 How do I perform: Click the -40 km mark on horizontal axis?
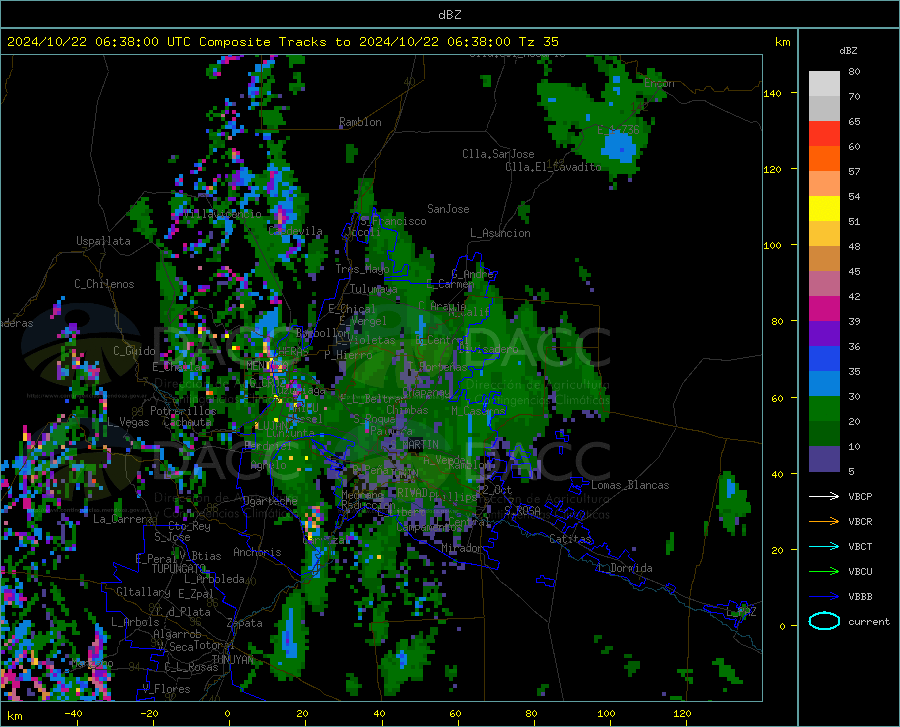click(x=73, y=713)
